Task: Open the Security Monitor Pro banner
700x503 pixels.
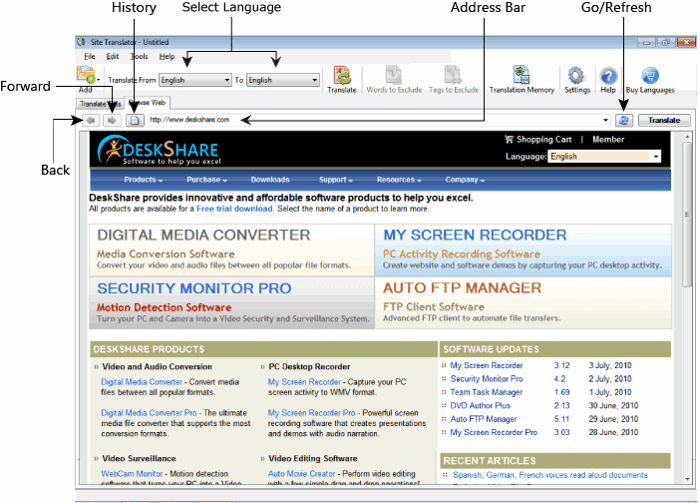Action: point(232,303)
